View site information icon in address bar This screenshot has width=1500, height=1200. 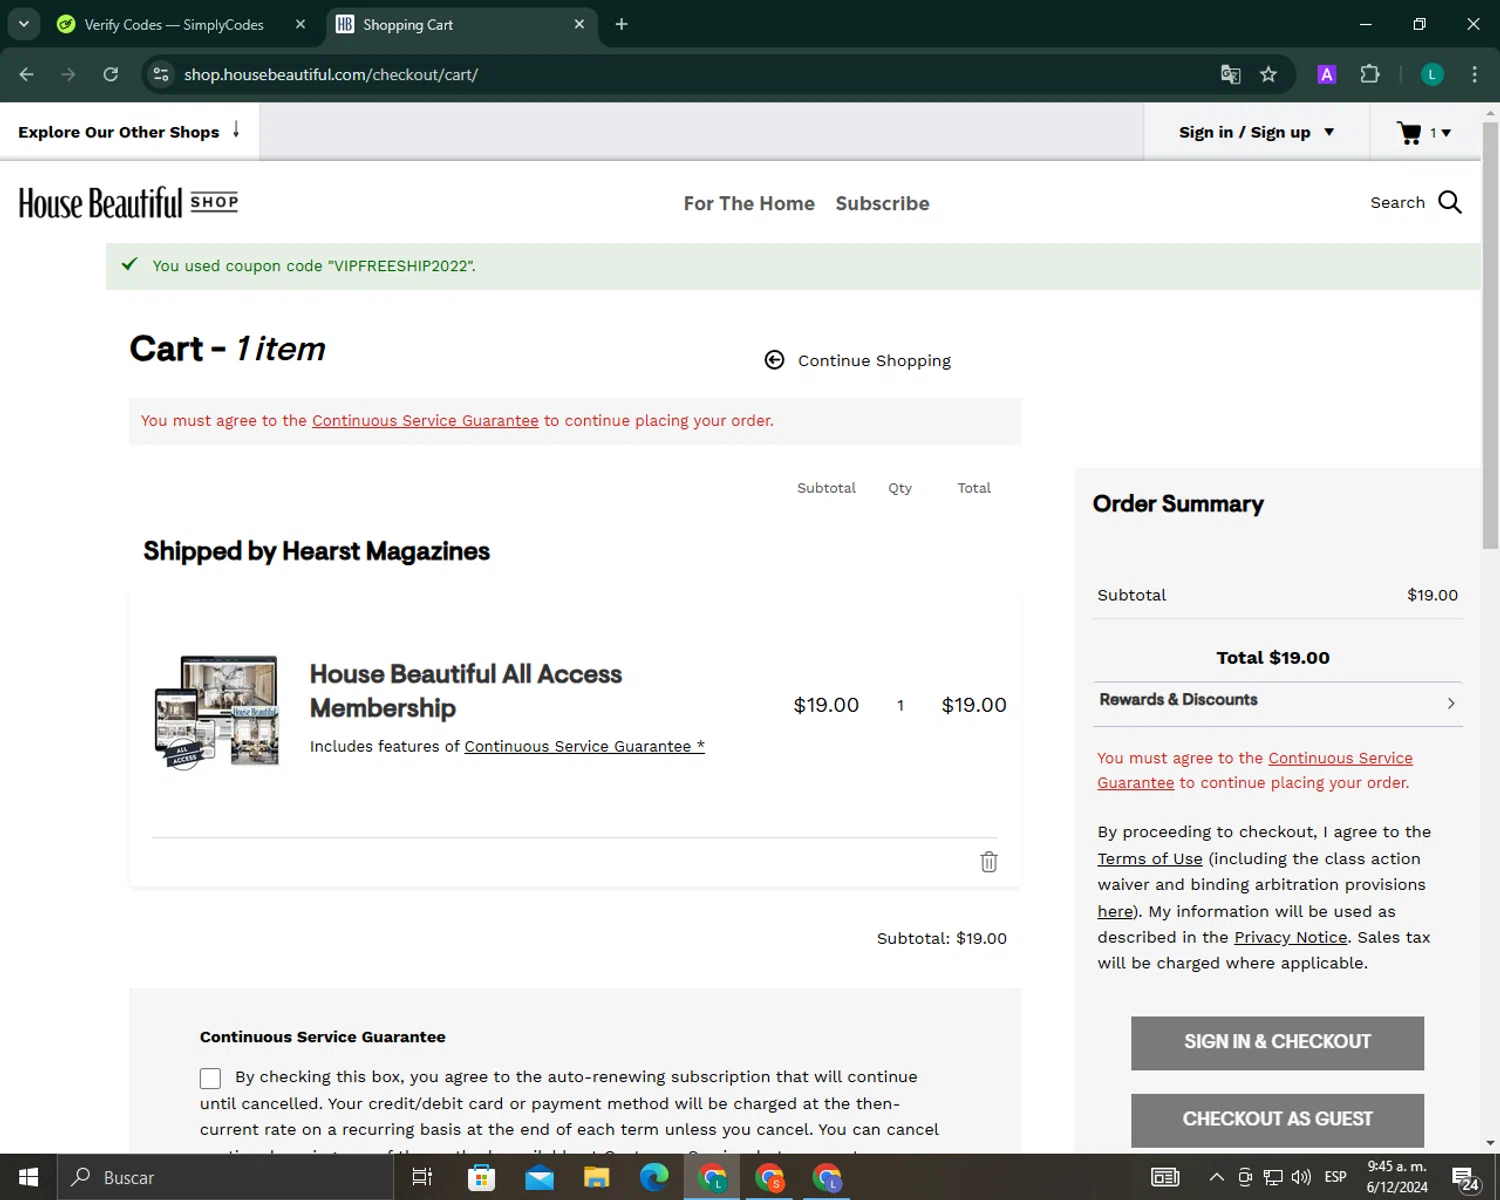160,74
